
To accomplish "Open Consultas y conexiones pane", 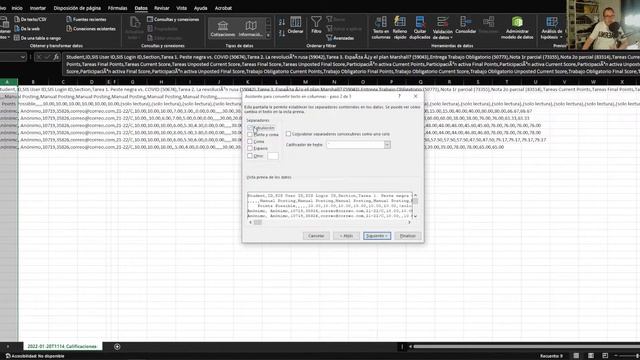I will pyautogui.click(x=173, y=19).
